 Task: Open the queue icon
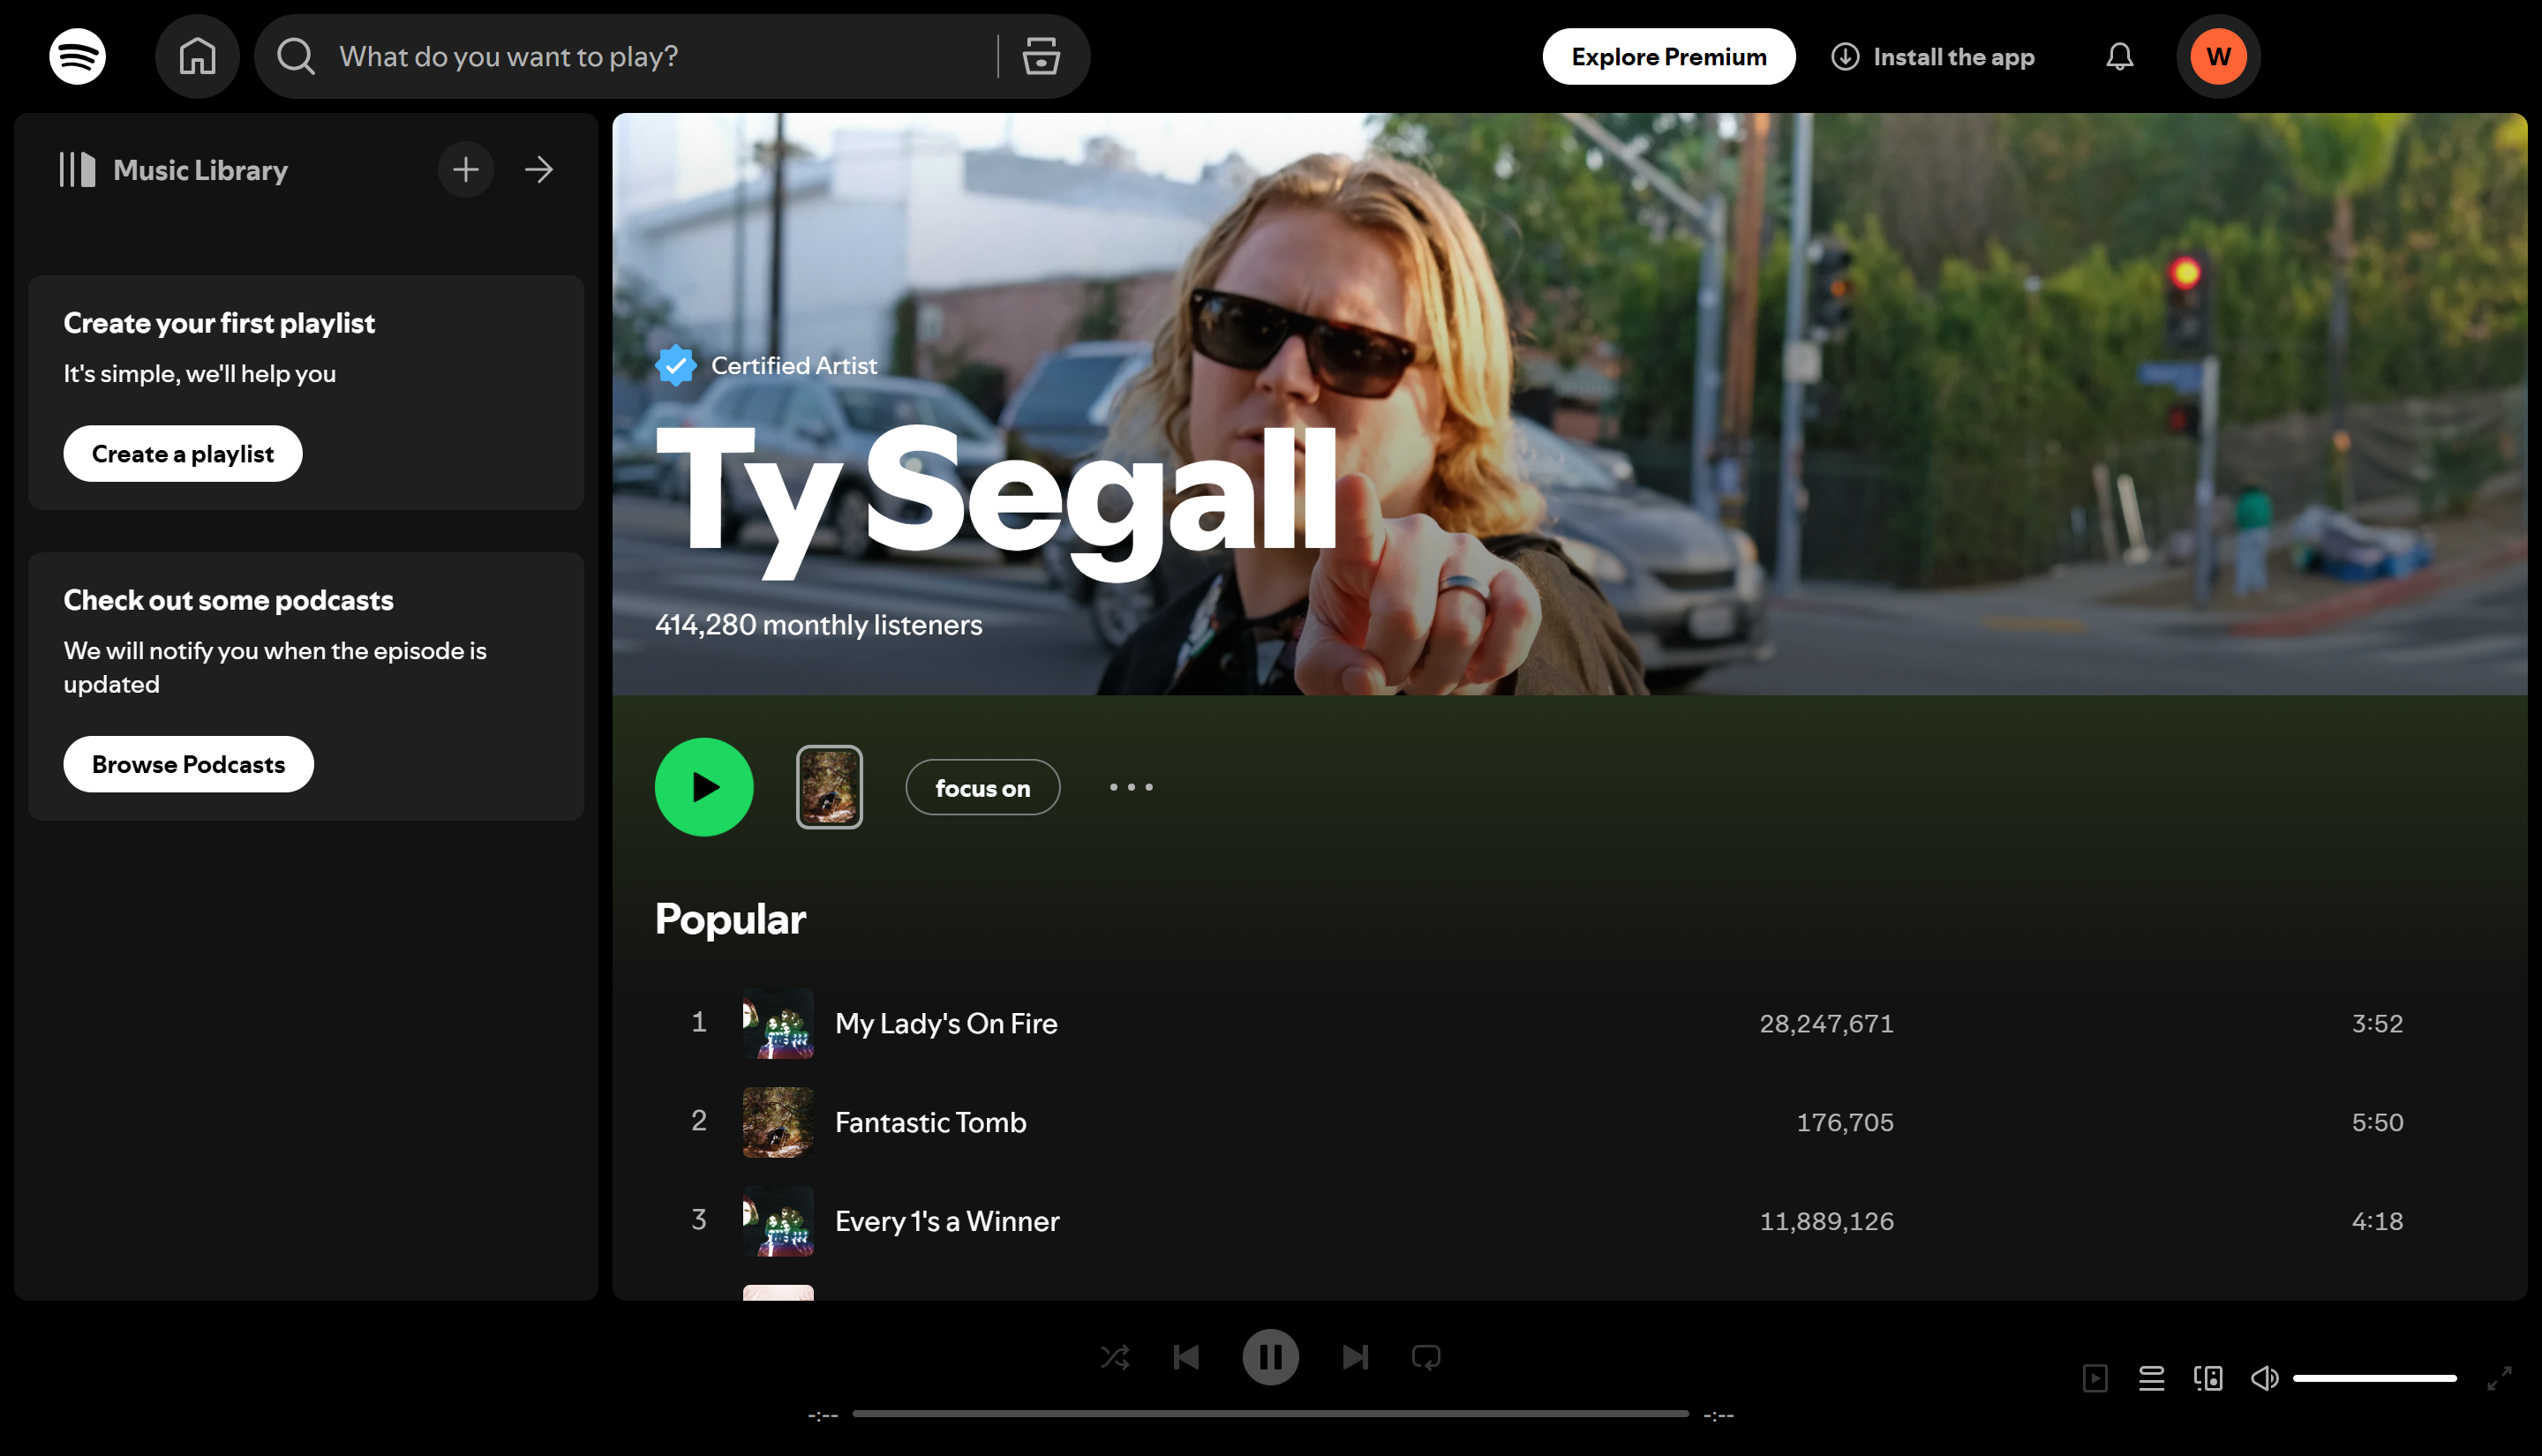pyautogui.click(x=2151, y=1379)
